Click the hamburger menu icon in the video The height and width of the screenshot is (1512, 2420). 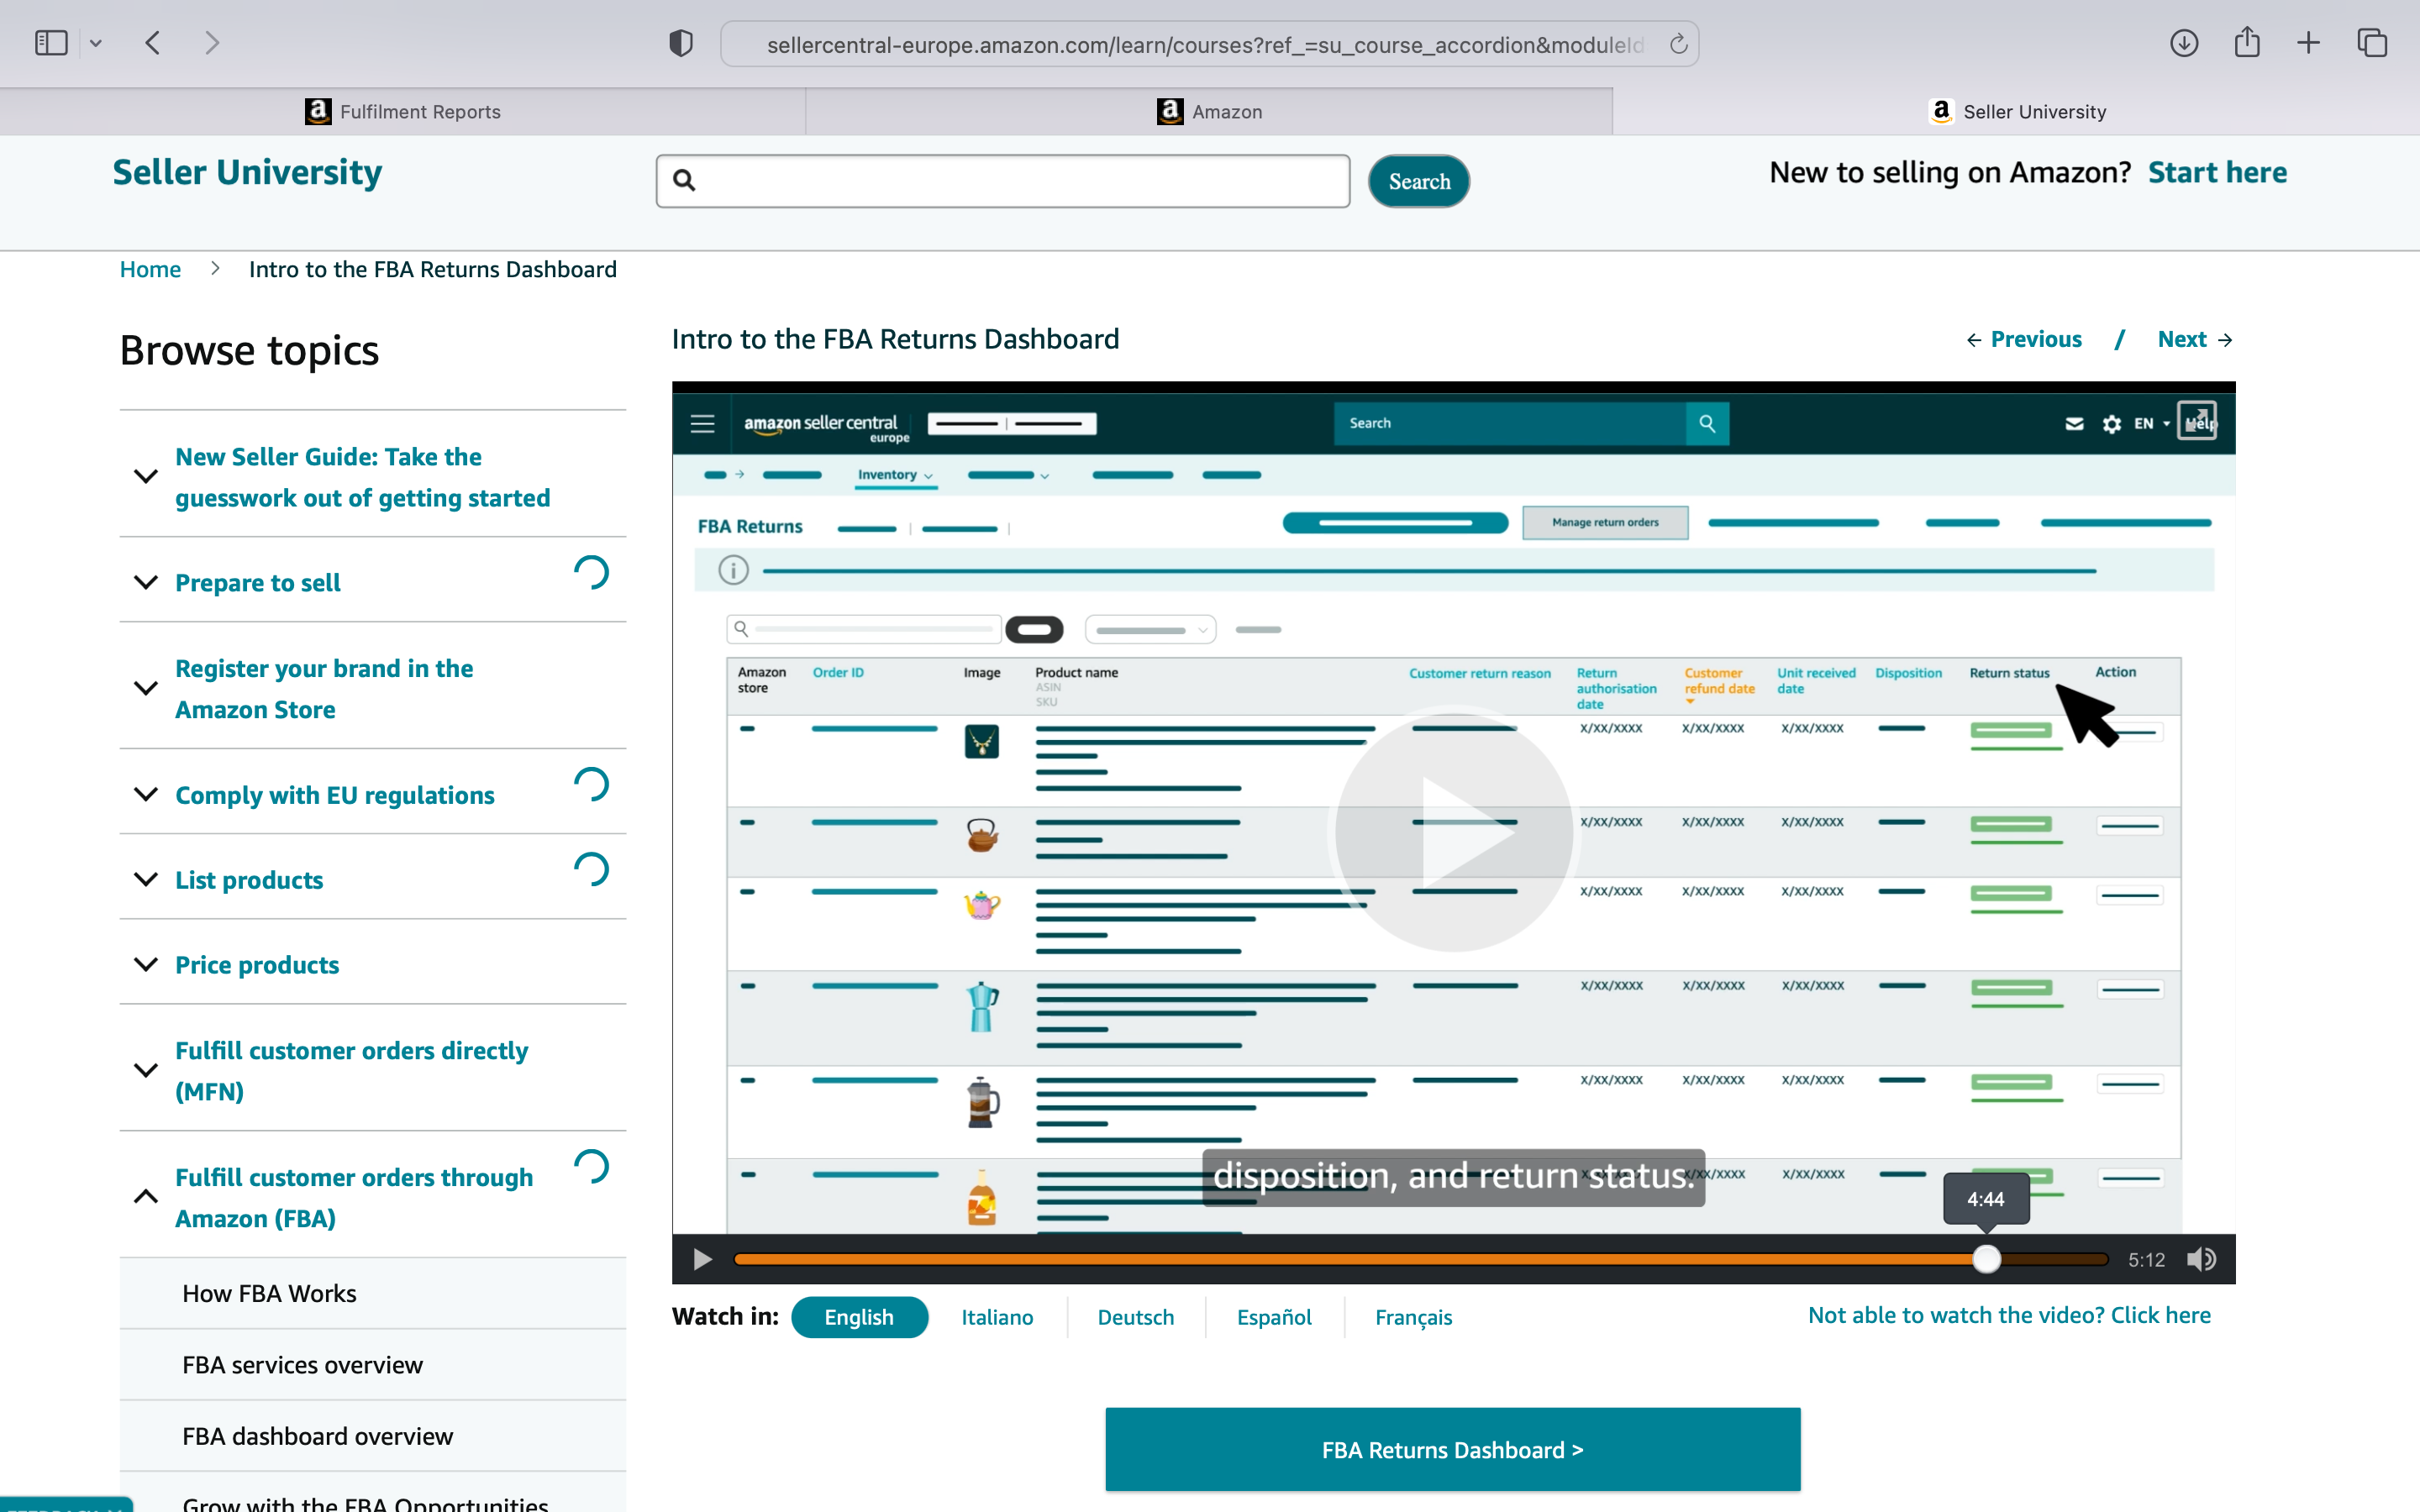click(x=702, y=423)
